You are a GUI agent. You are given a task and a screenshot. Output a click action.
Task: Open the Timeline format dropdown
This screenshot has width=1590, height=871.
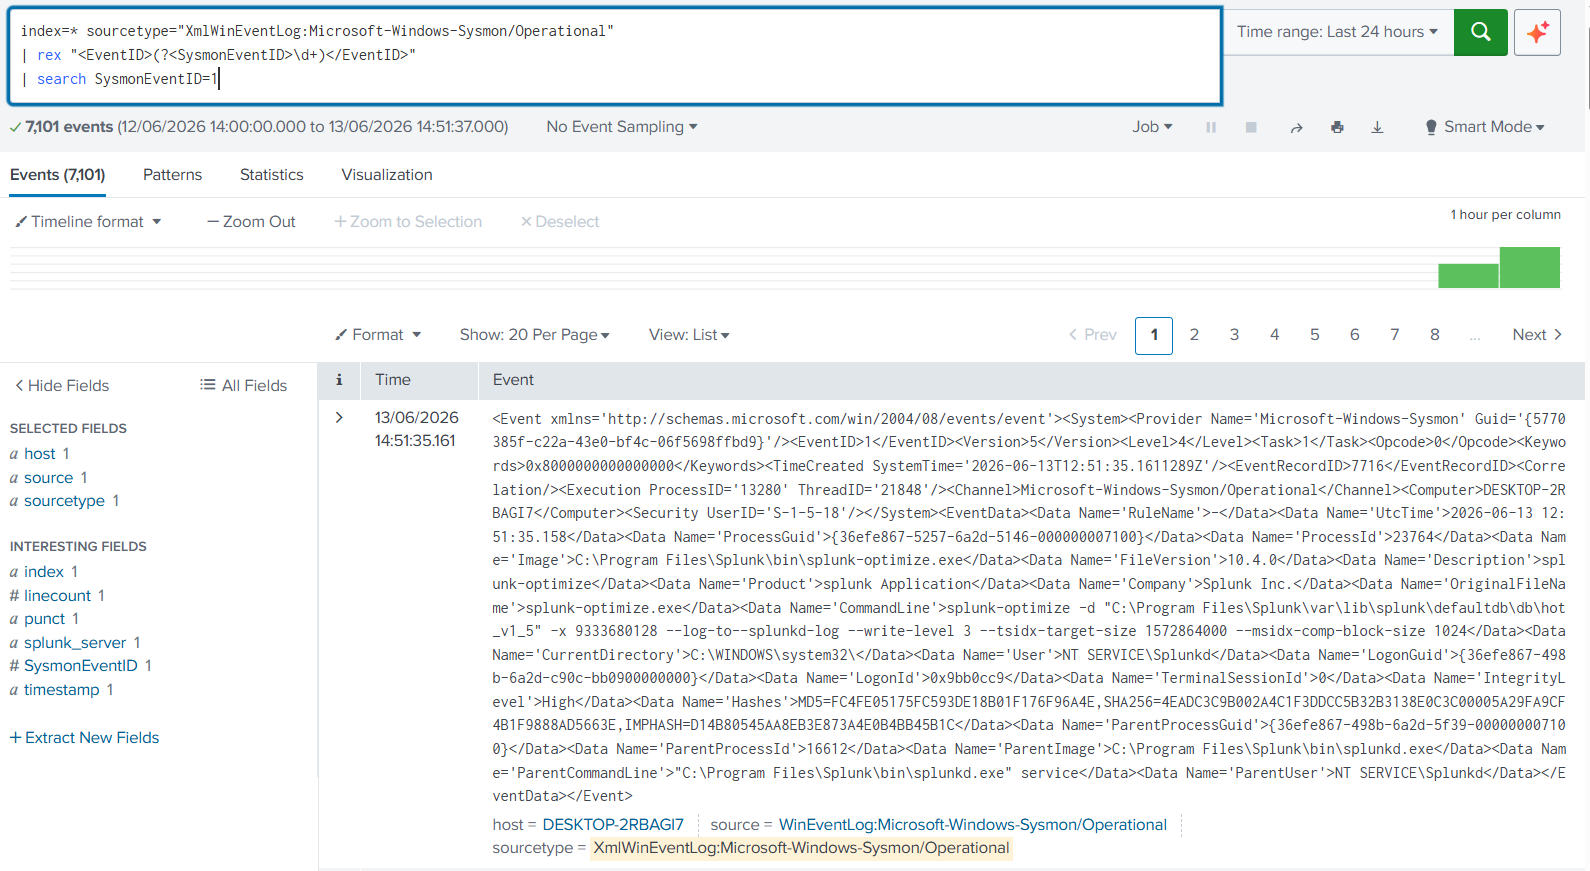(x=88, y=222)
